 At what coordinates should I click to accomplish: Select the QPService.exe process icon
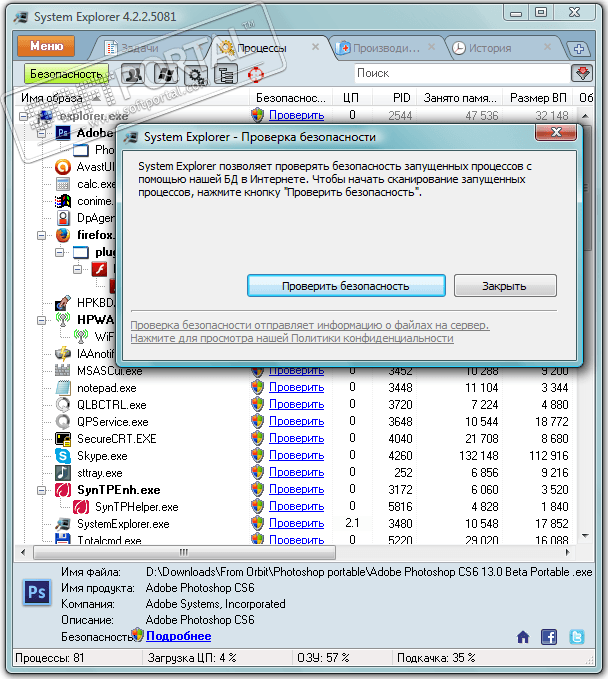[63, 421]
